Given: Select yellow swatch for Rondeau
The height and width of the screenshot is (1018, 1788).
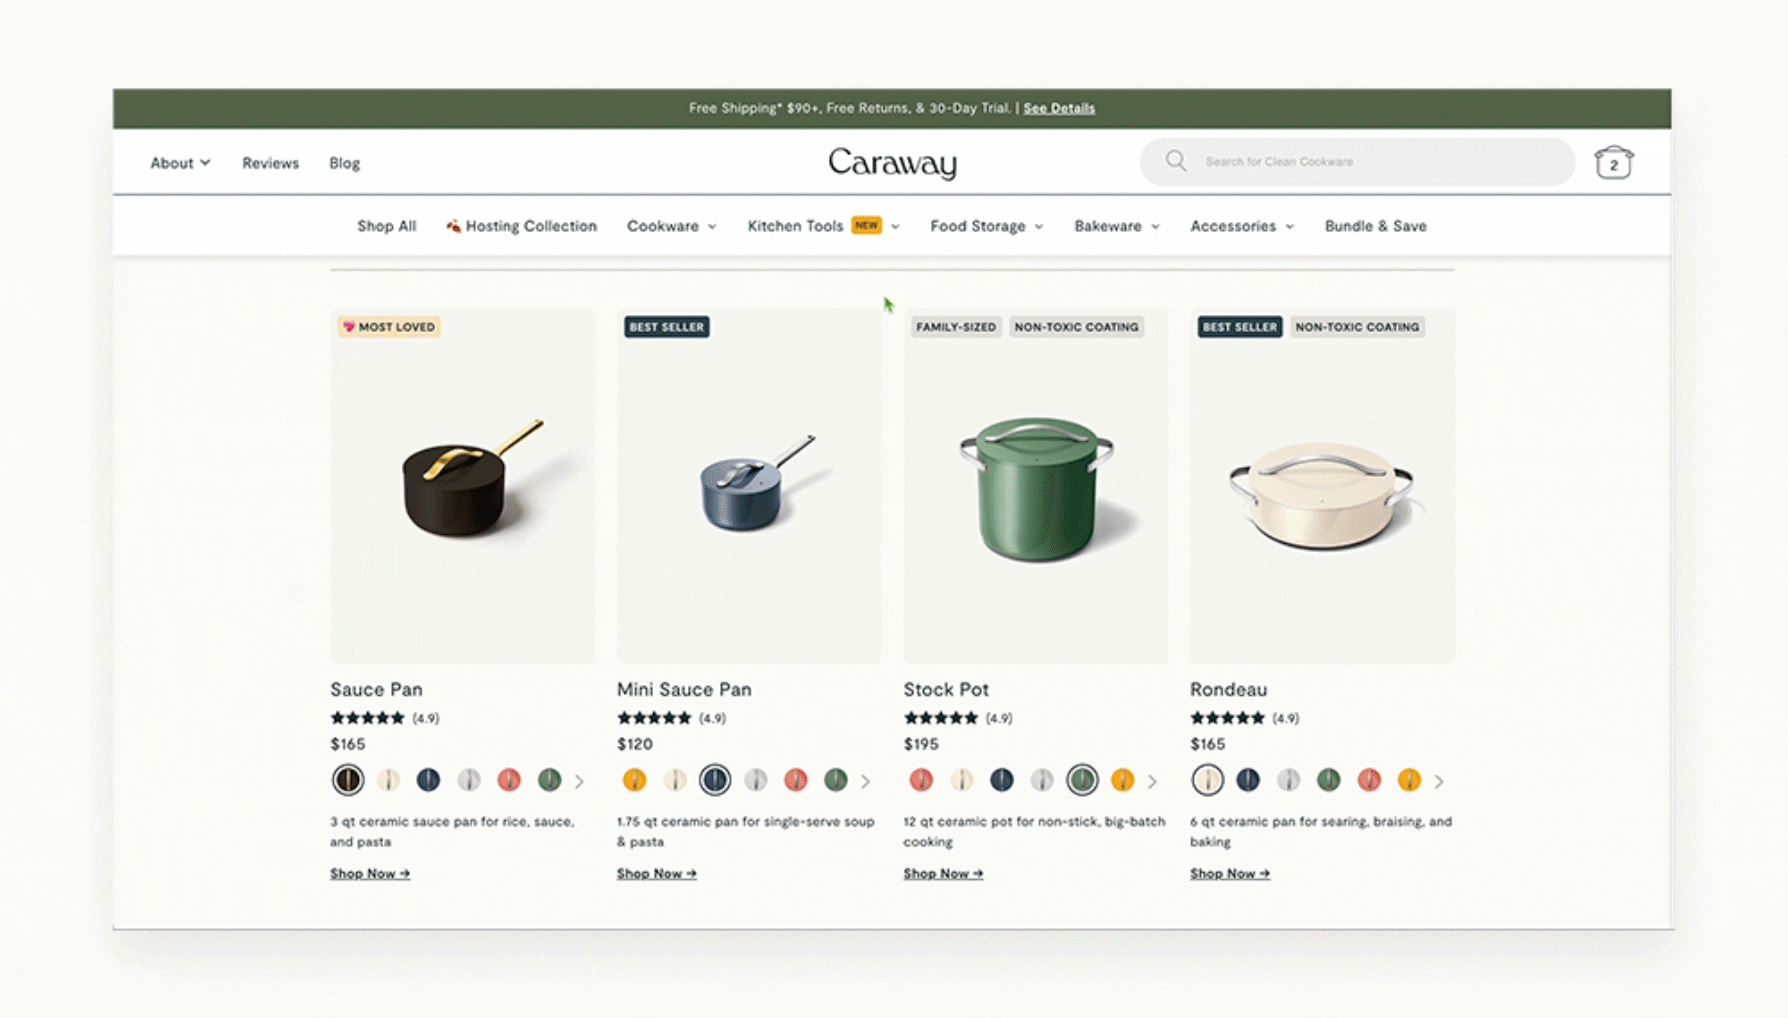Looking at the screenshot, I should pyautogui.click(x=1409, y=779).
